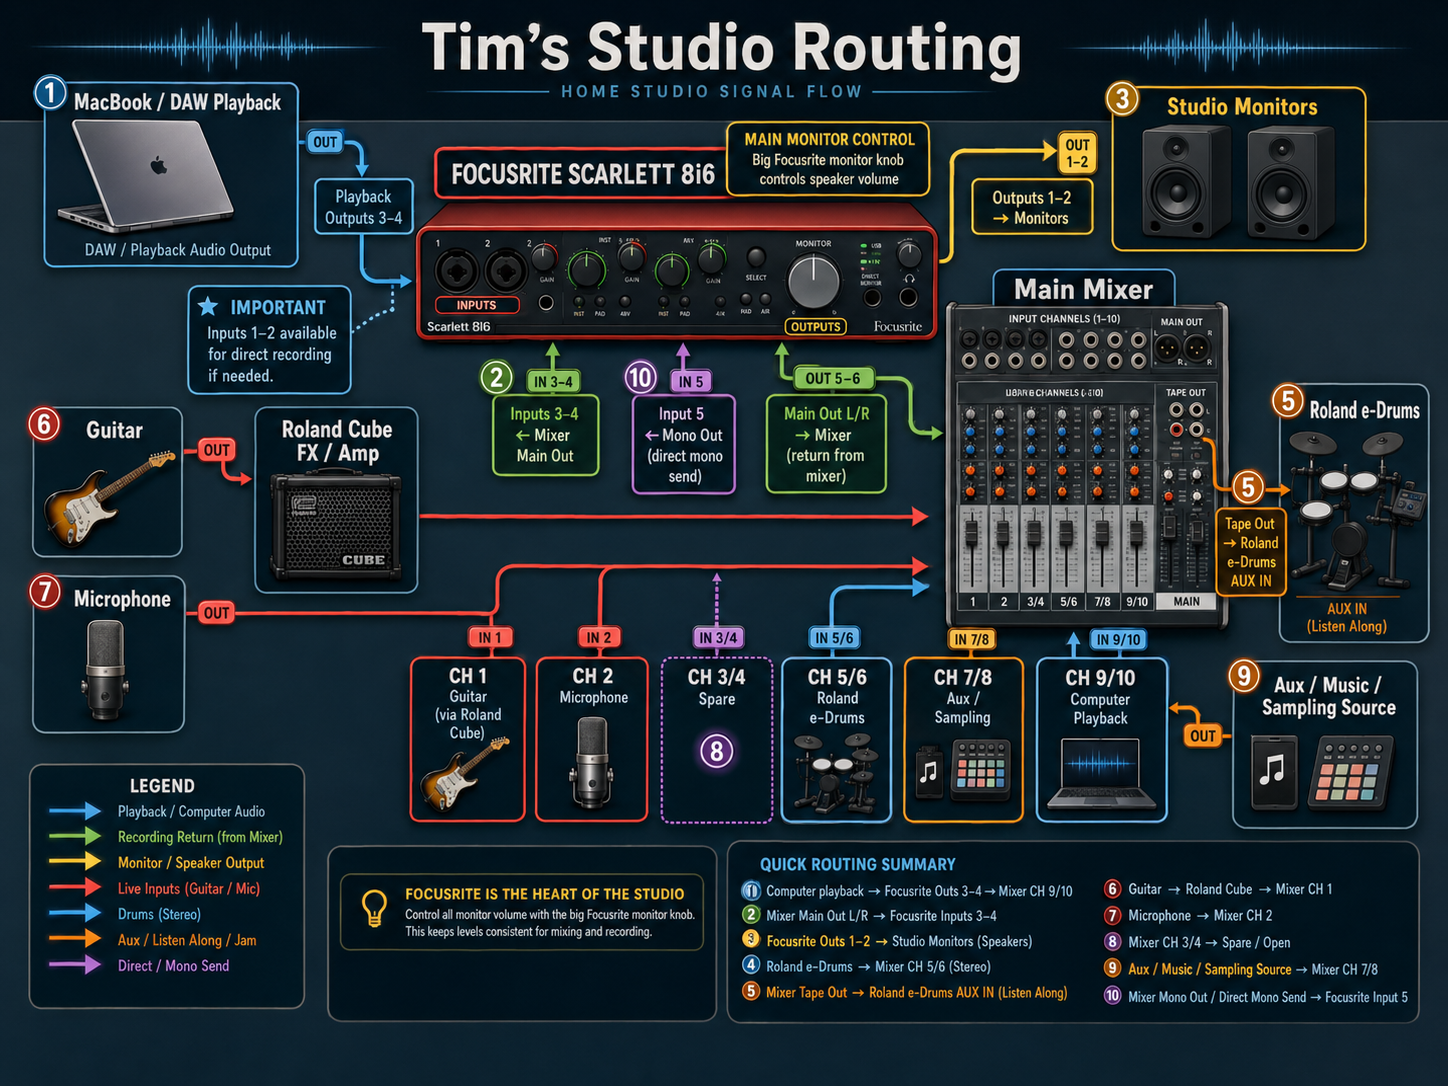The image size is (1448, 1086).
Task: Click the blue IN 9/10 badge
Action: (x=1117, y=639)
